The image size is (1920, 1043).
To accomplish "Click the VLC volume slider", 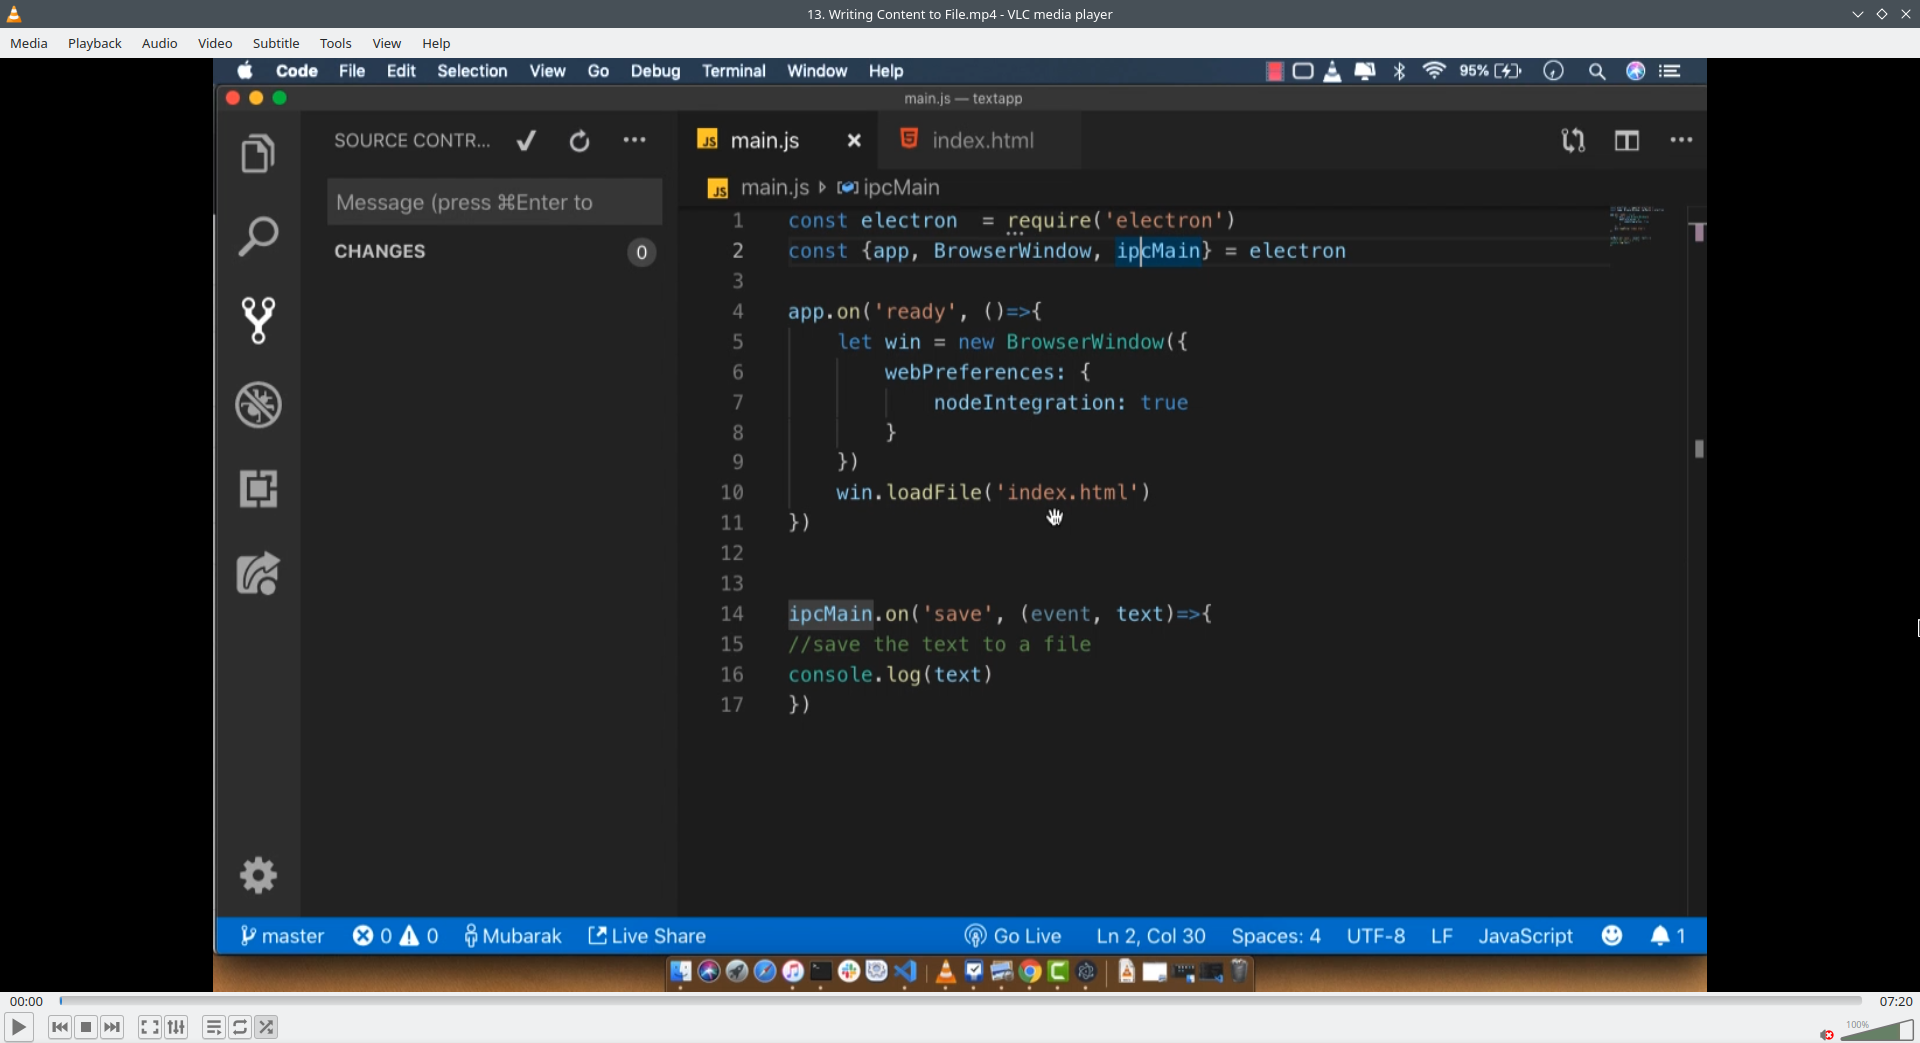I will coord(1876,1030).
